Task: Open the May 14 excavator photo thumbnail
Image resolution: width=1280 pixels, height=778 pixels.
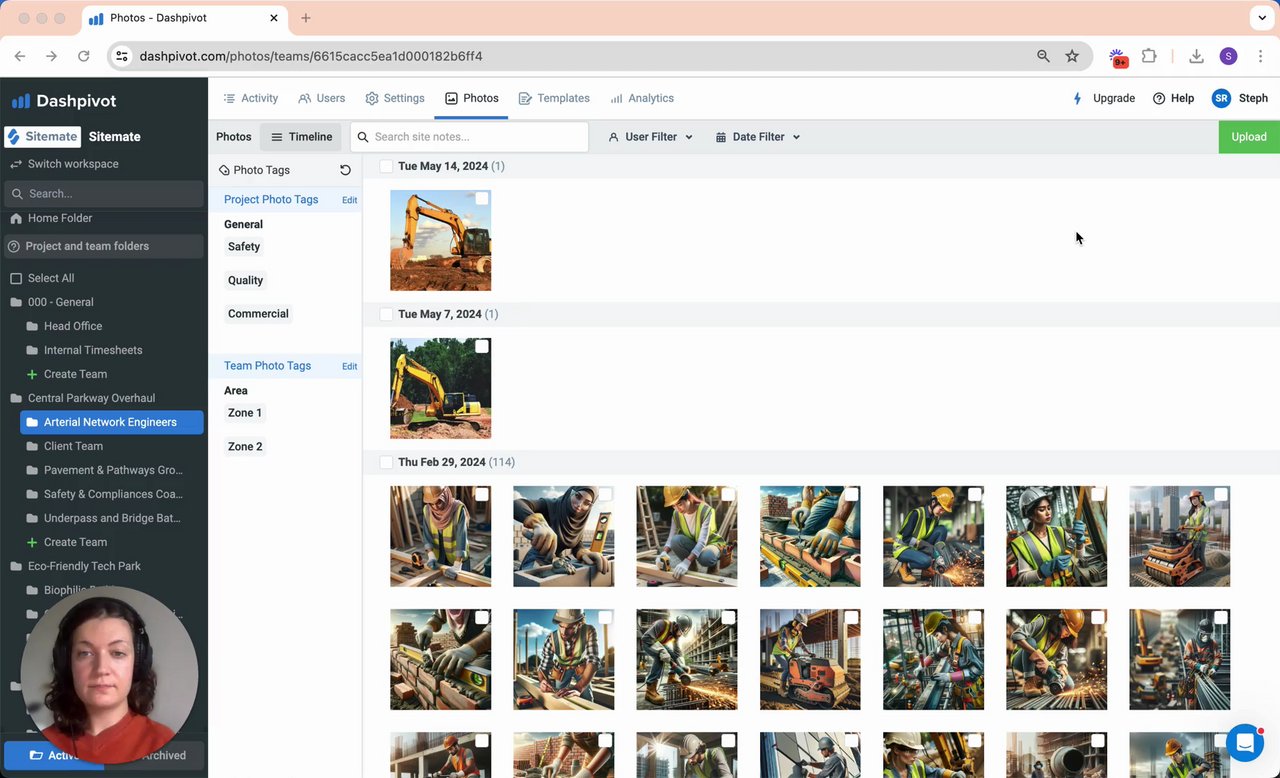Action: point(440,240)
